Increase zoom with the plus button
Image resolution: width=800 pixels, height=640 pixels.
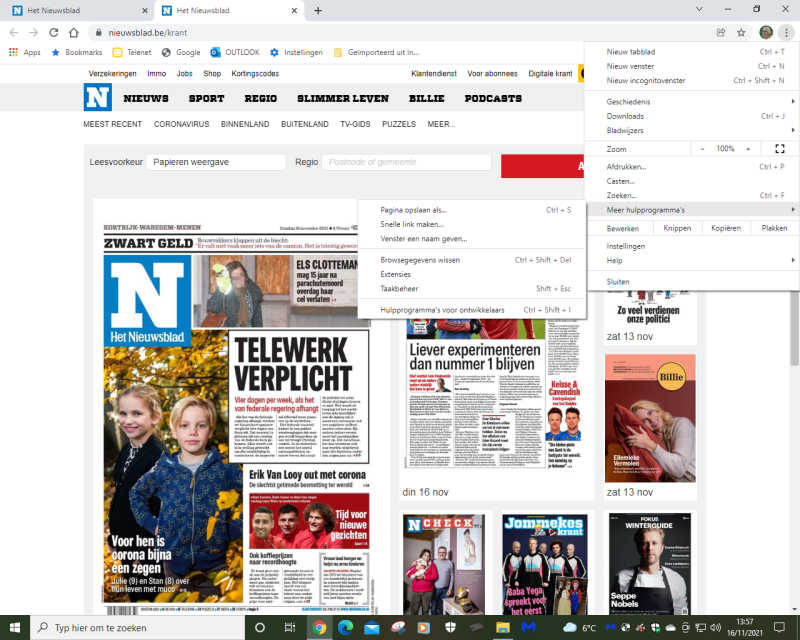[750, 149]
